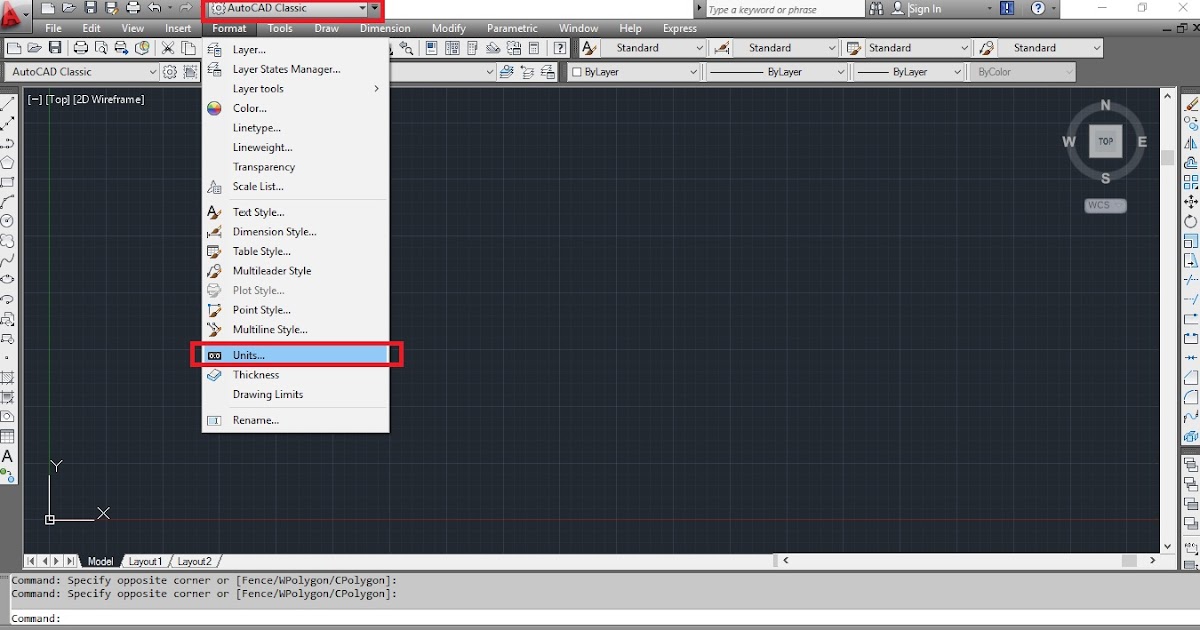Select the Polygon drawing tool
Screen dimensions: 1200x630
[x=9, y=160]
